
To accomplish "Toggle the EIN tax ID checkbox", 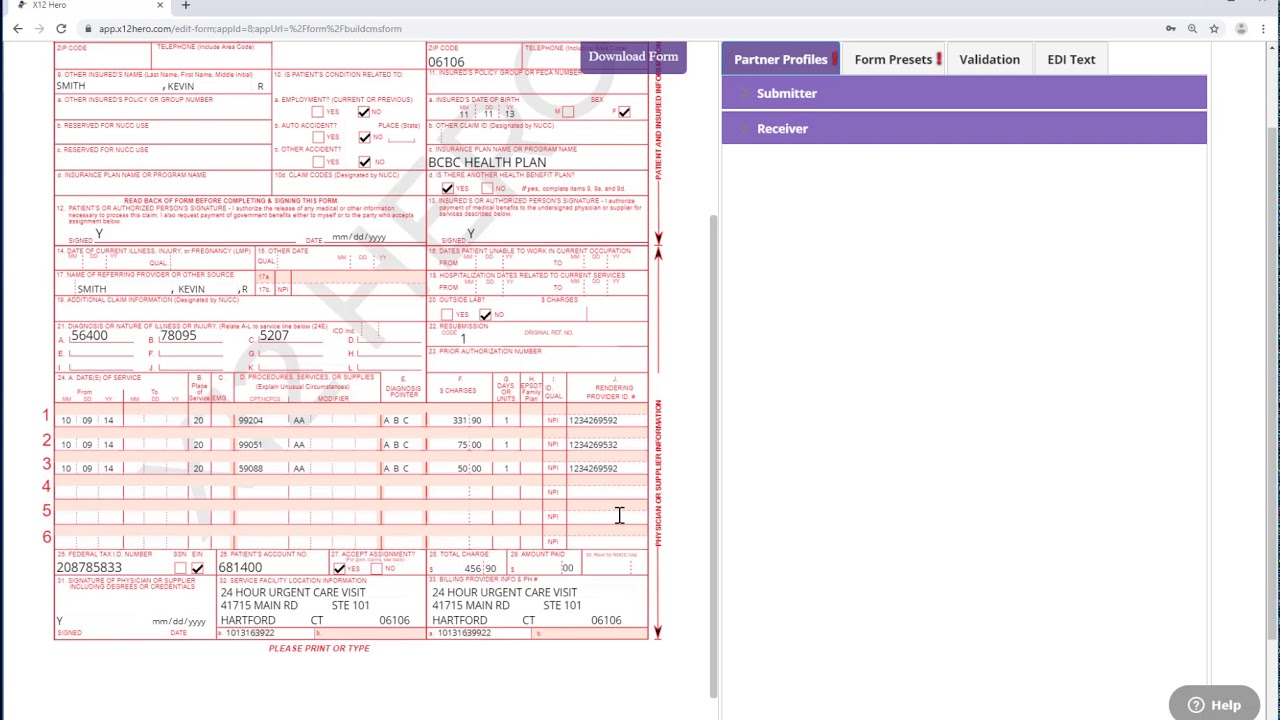I will pyautogui.click(x=197, y=568).
